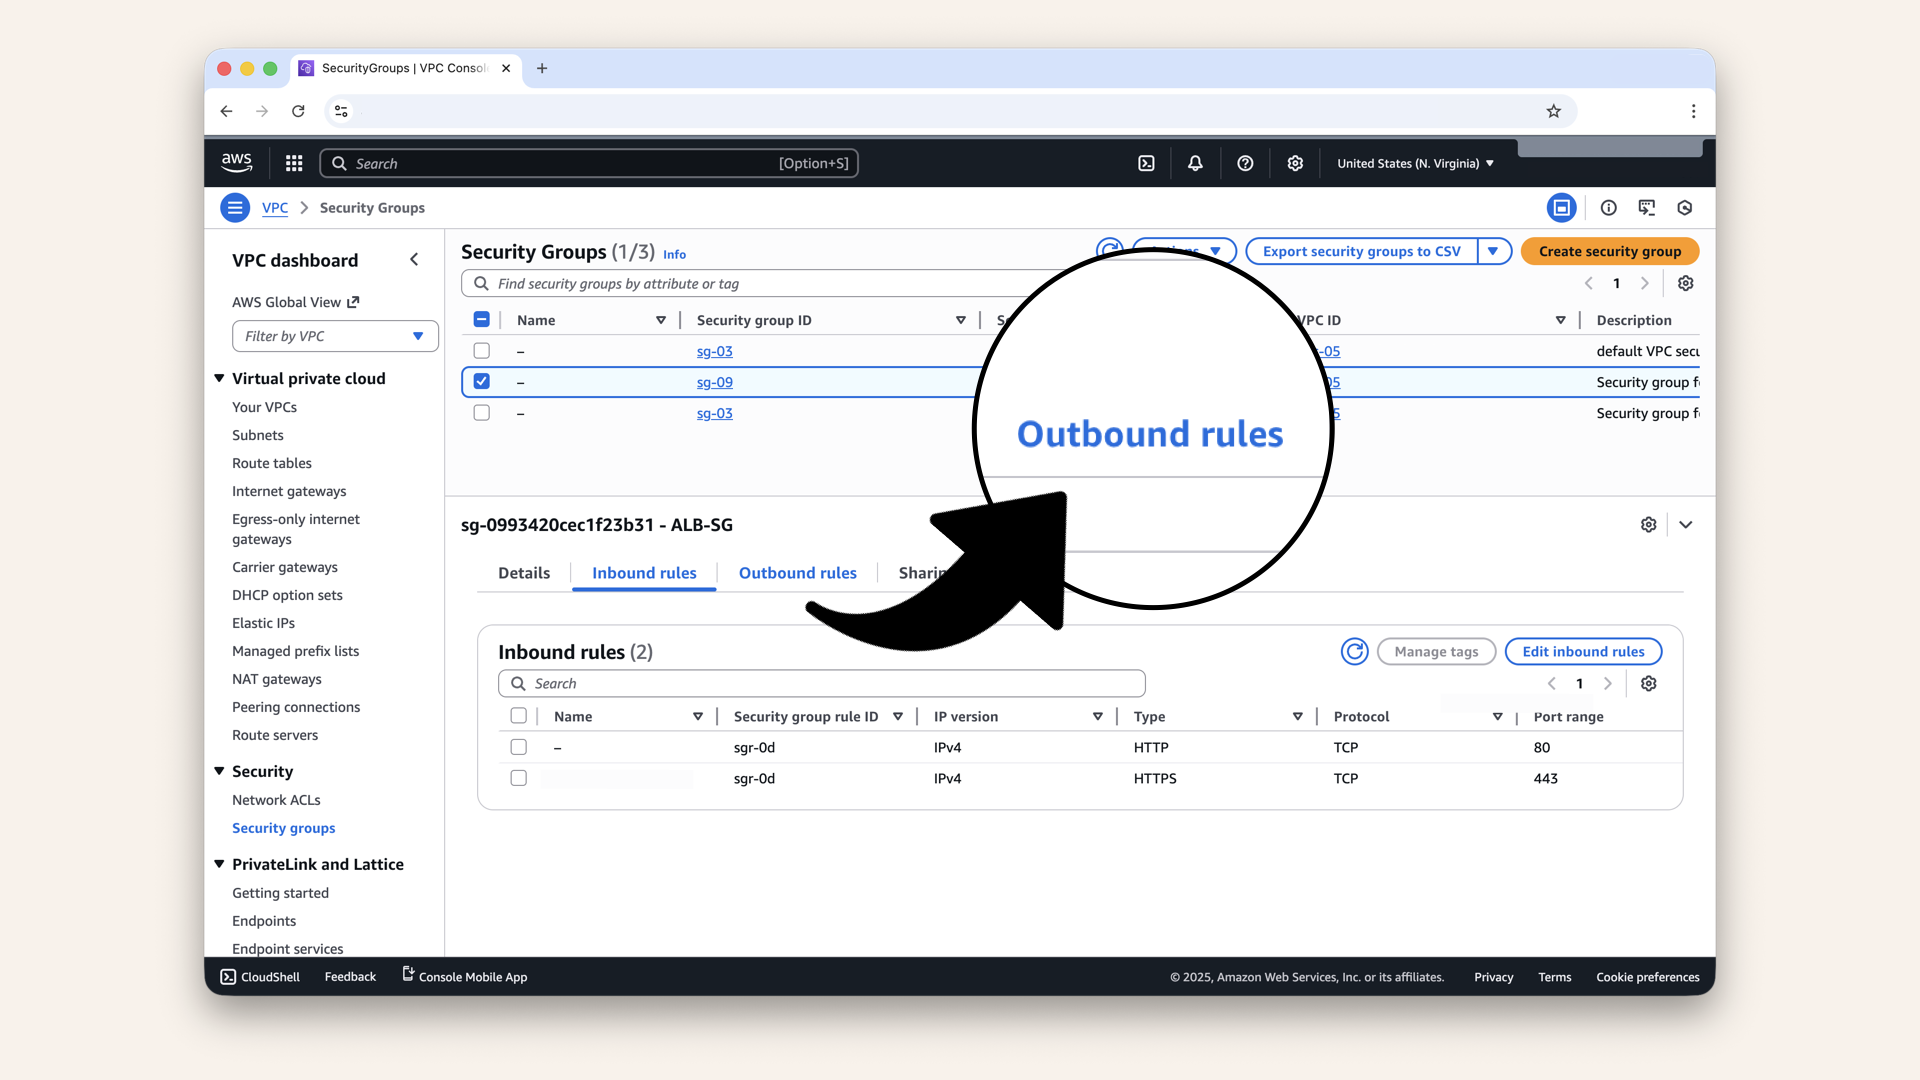Open the AWS help menu icon
Image resolution: width=1920 pixels, height=1080 pixels.
pyautogui.click(x=1245, y=162)
